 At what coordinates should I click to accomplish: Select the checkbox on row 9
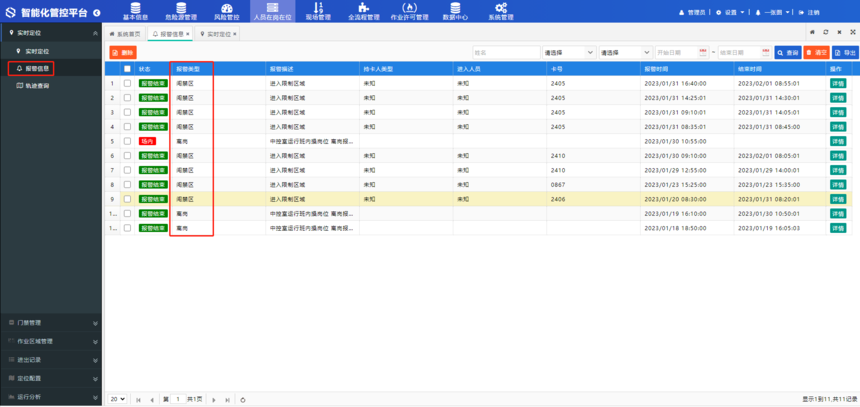127,199
